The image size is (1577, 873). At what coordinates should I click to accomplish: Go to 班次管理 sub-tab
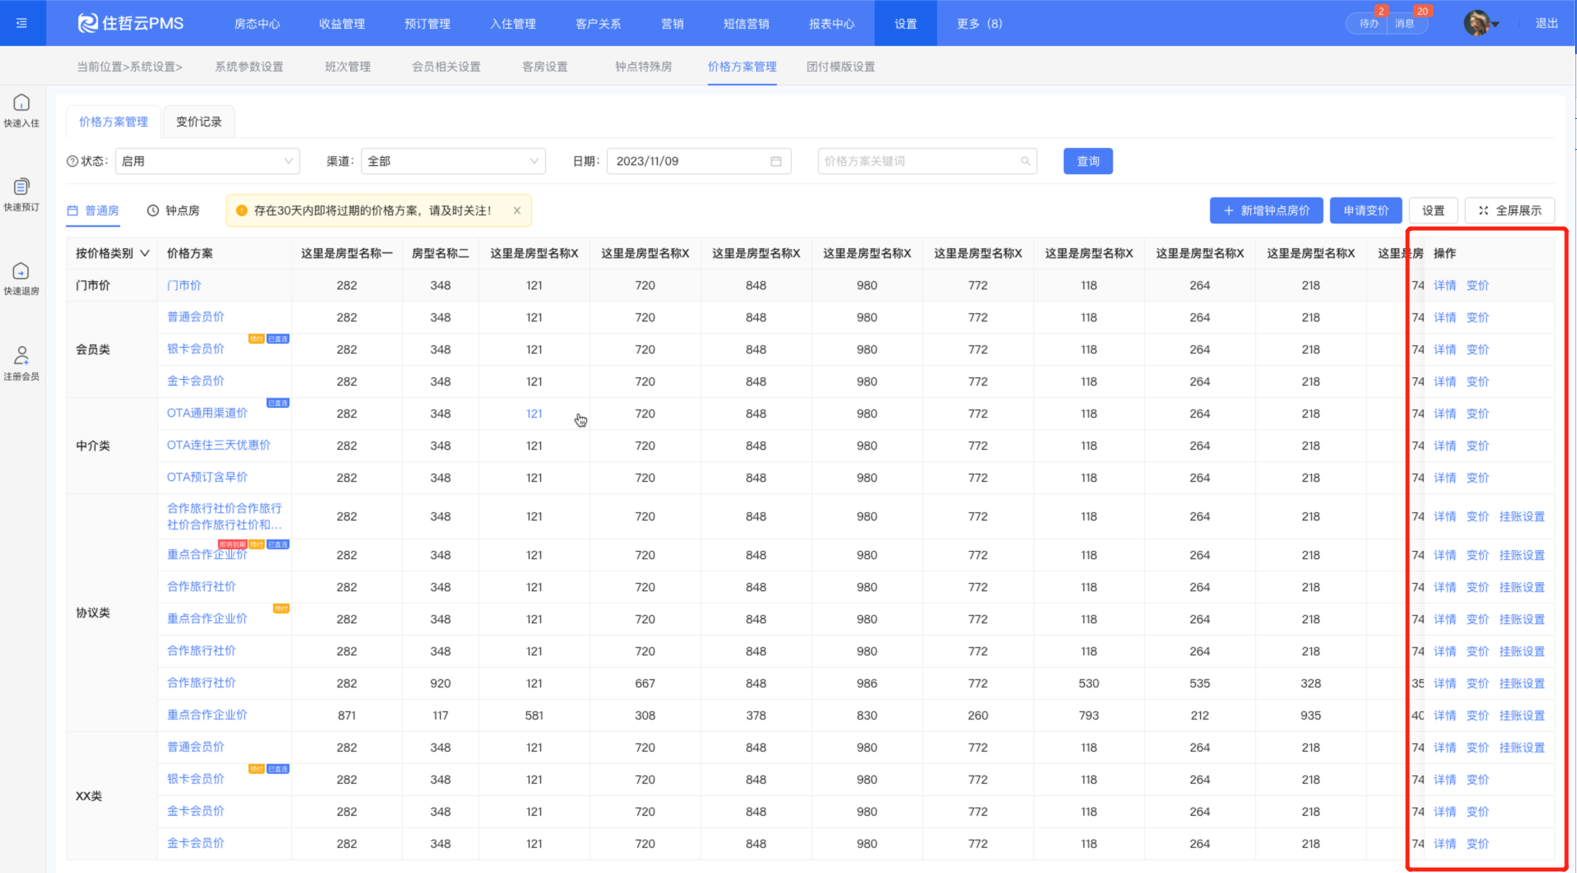[348, 67]
